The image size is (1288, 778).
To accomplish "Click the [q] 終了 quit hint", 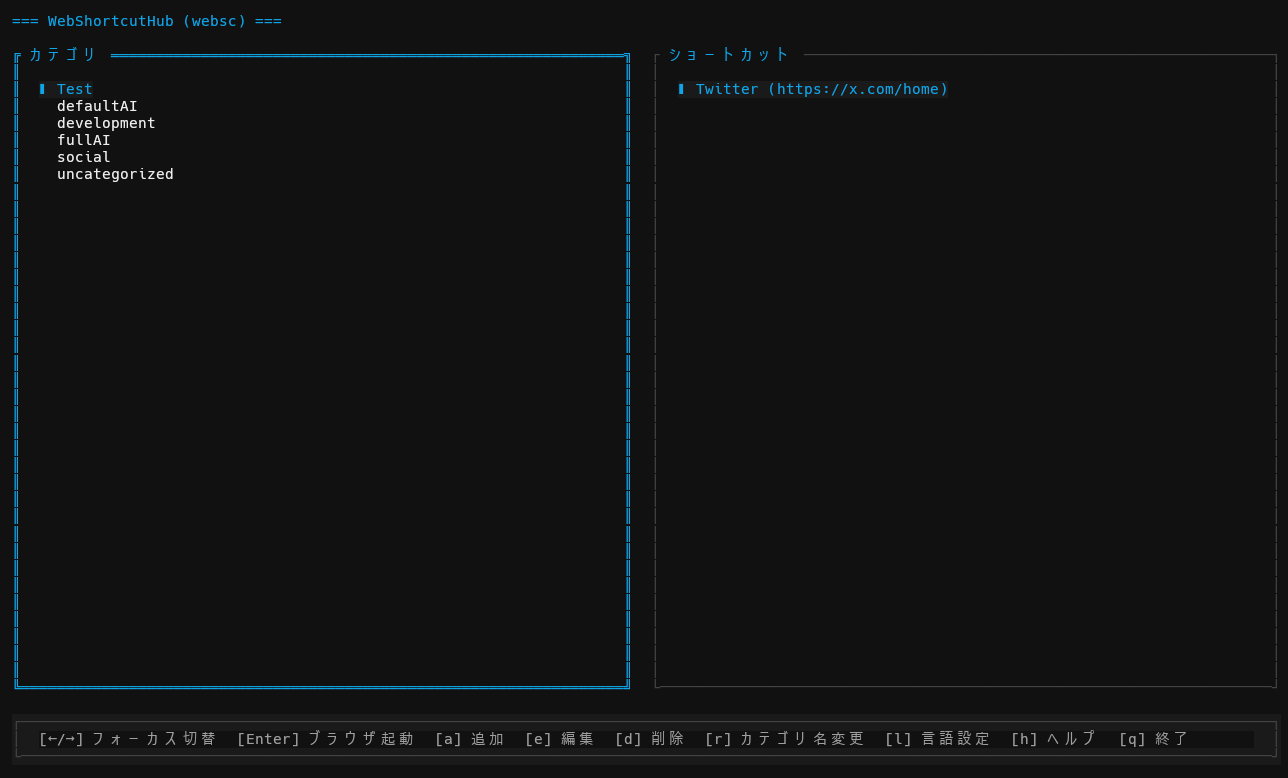I will pyautogui.click(x=1154, y=739).
